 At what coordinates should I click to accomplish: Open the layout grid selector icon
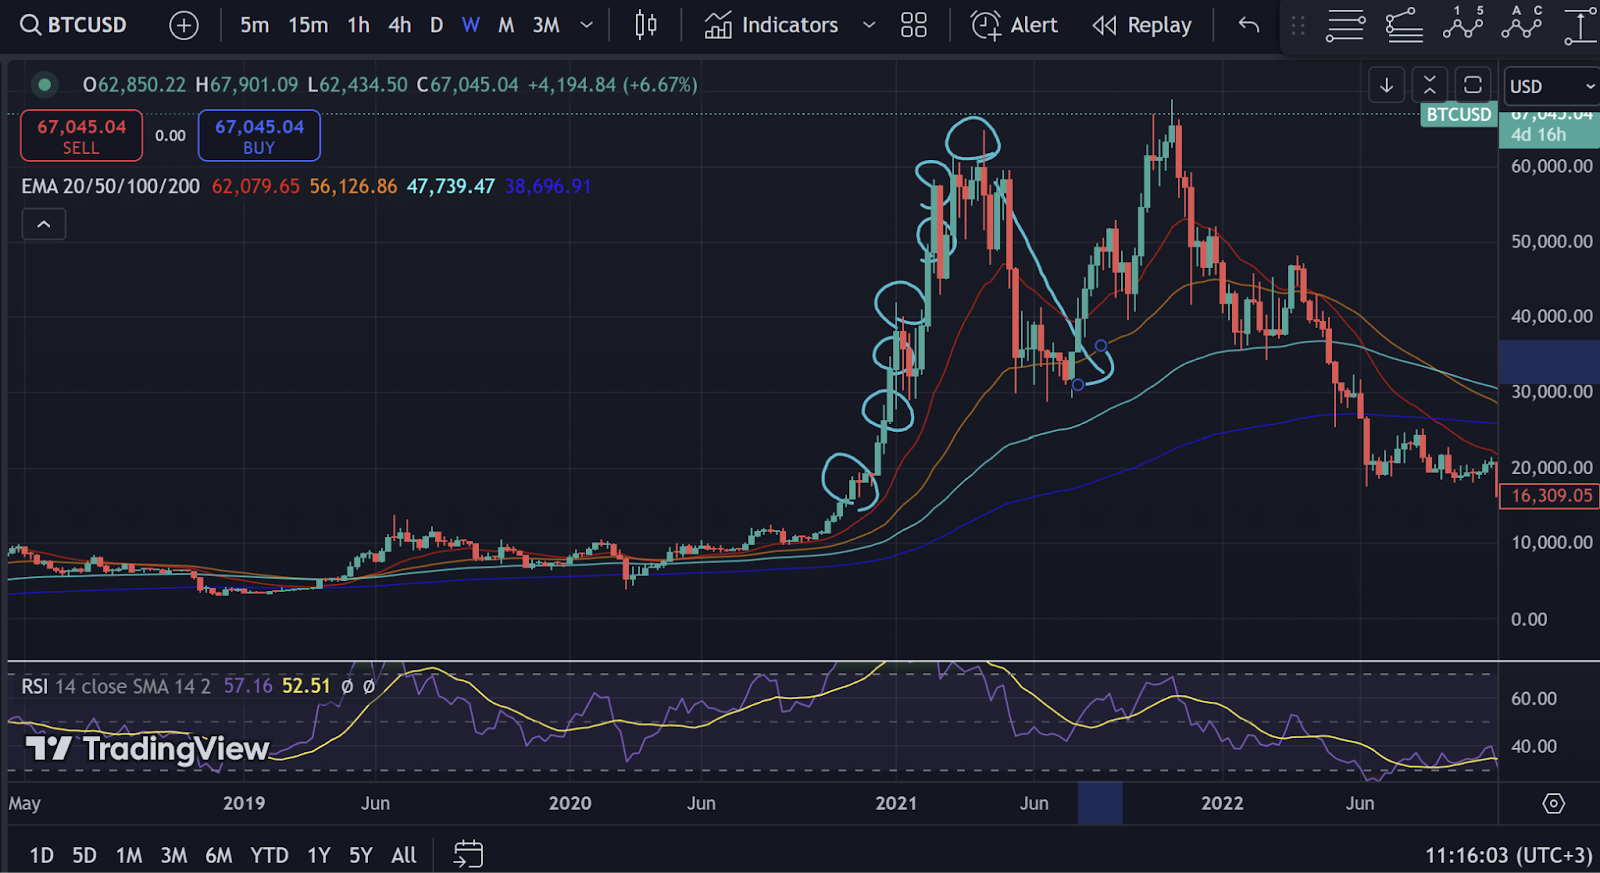[914, 25]
